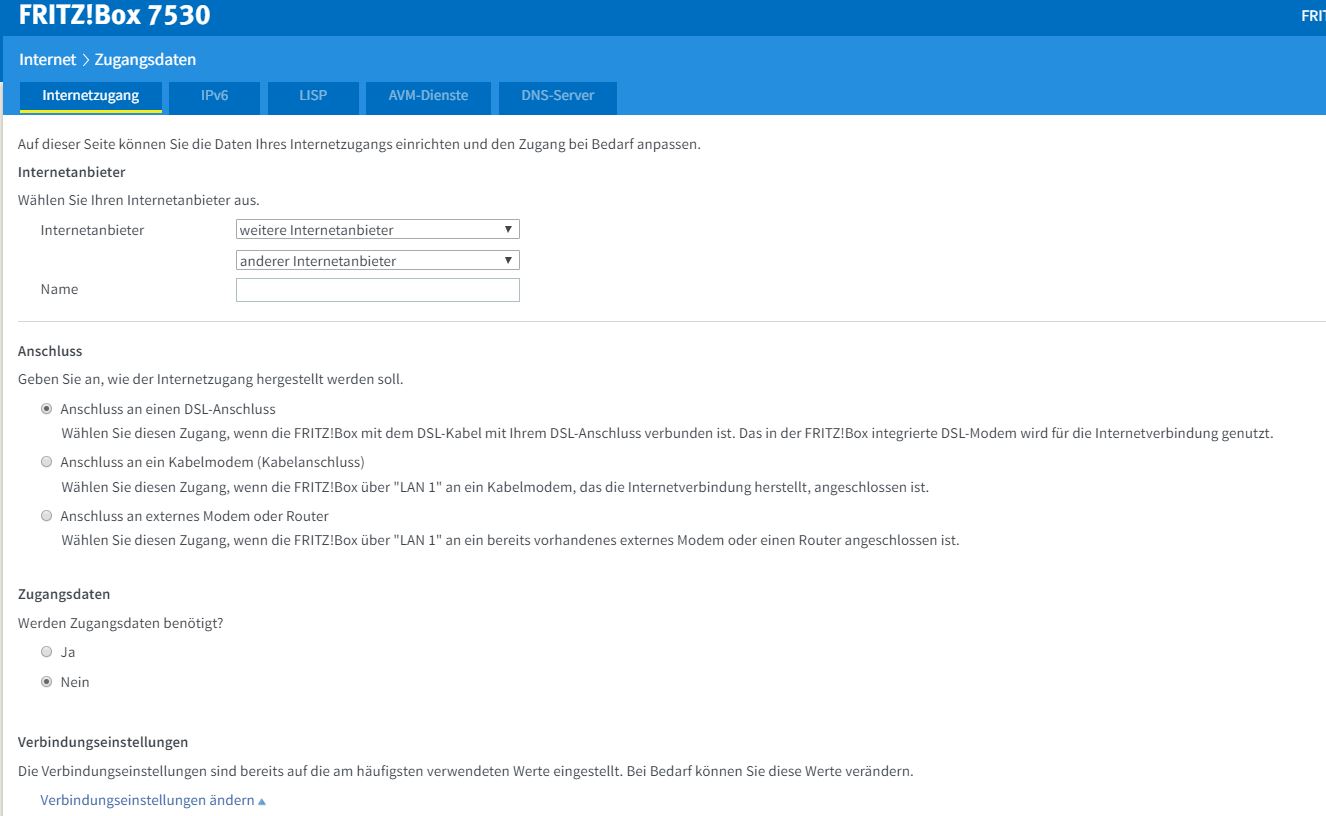Open the DNS-Server tab
The height and width of the screenshot is (816, 1326).
tap(558, 97)
